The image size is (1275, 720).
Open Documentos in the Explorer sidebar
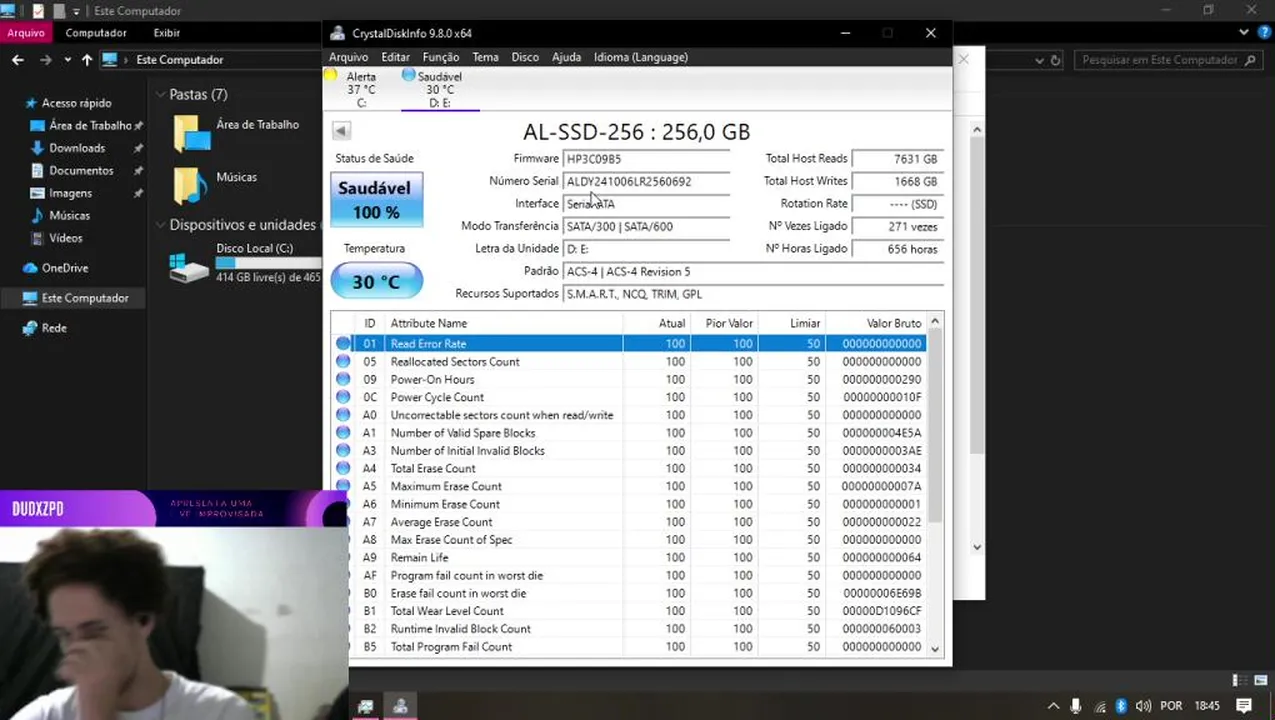(81, 171)
